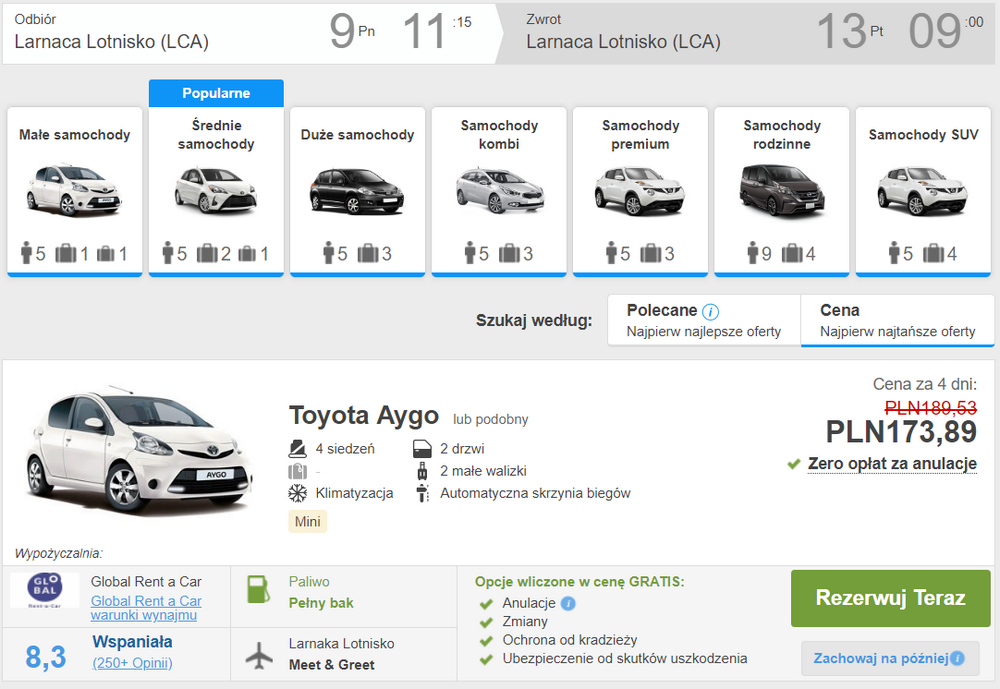Click the pickup date 9 Pn
Image resolution: width=1000 pixels, height=689 pixels.
click(x=352, y=31)
